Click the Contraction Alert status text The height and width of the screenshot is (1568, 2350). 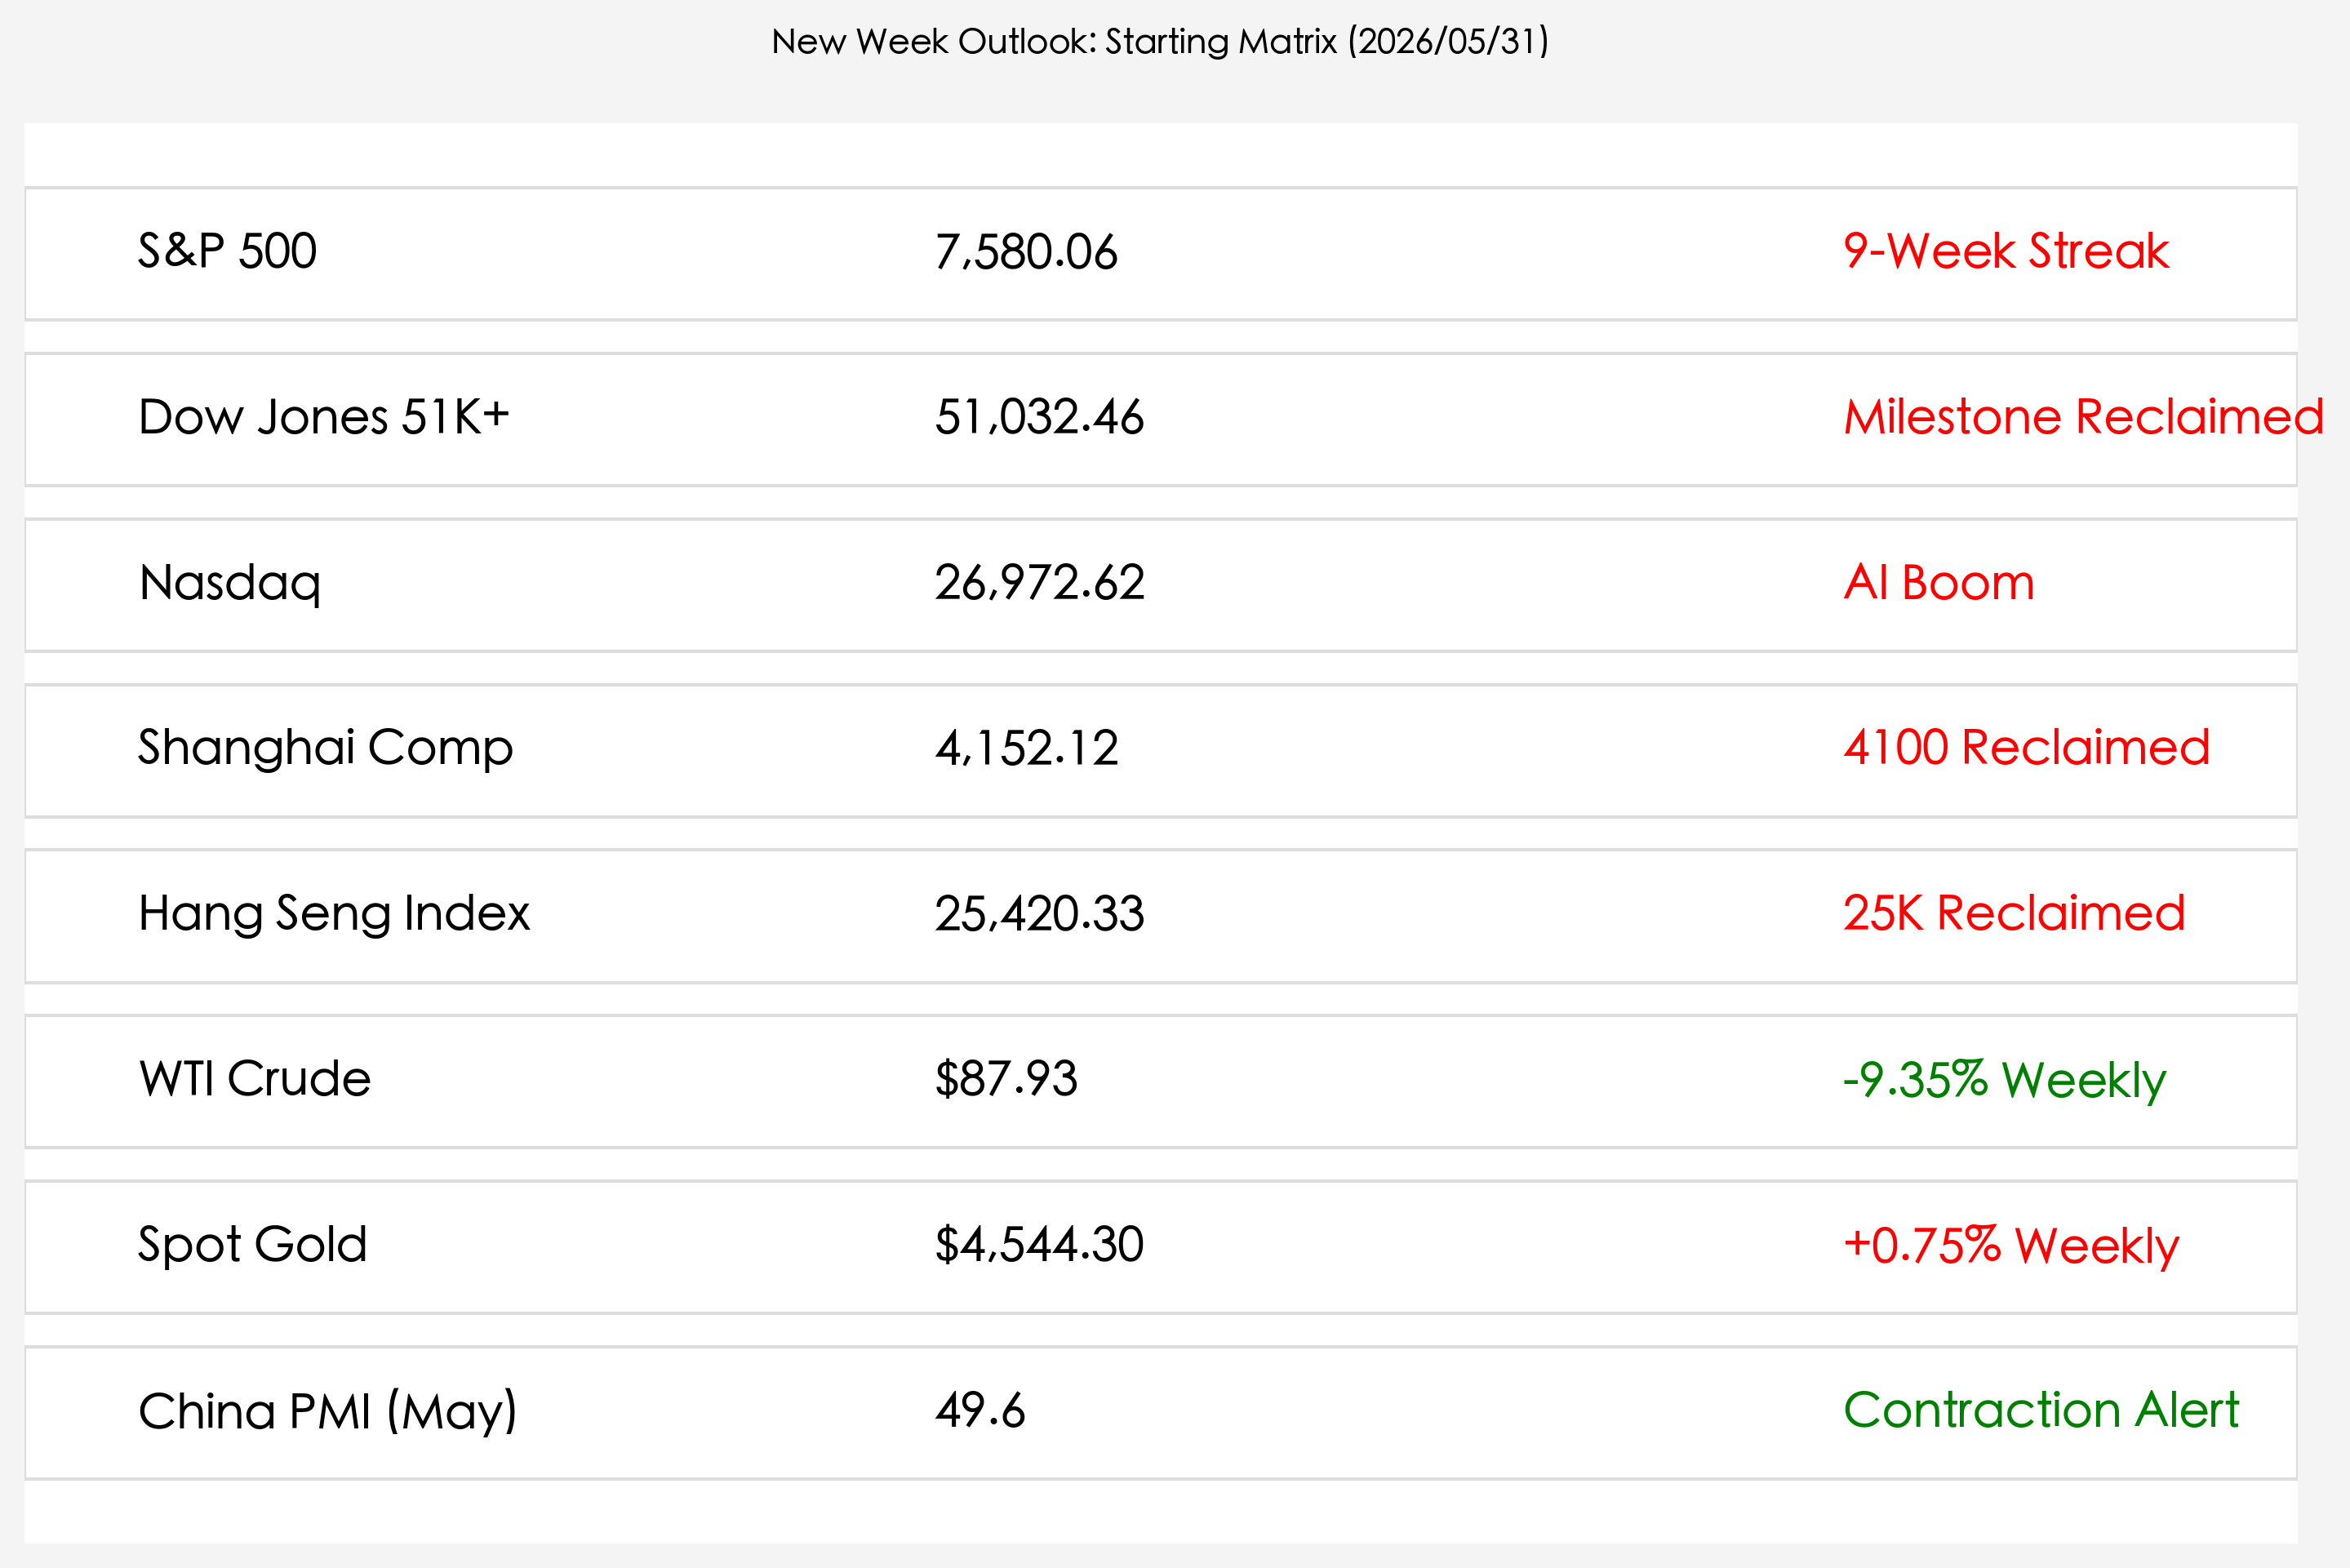(x=2041, y=1410)
